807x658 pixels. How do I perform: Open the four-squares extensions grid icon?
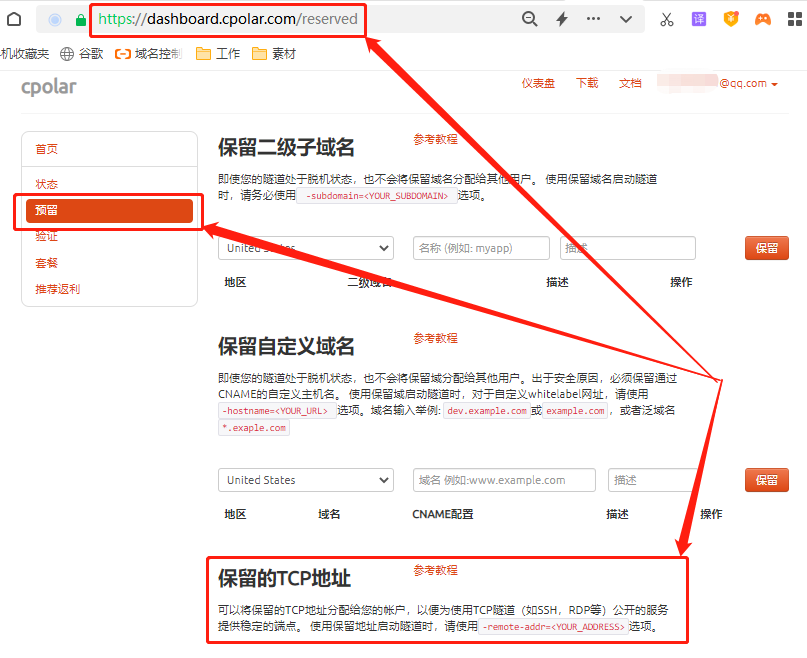[x=795, y=19]
